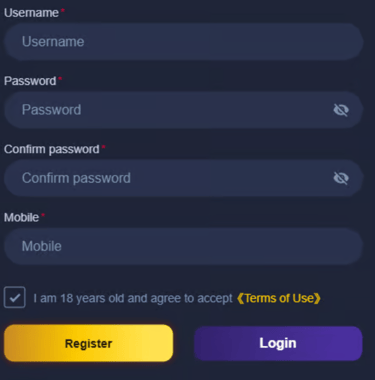Click into the Mobile input field
375x380 pixels.
tap(184, 246)
